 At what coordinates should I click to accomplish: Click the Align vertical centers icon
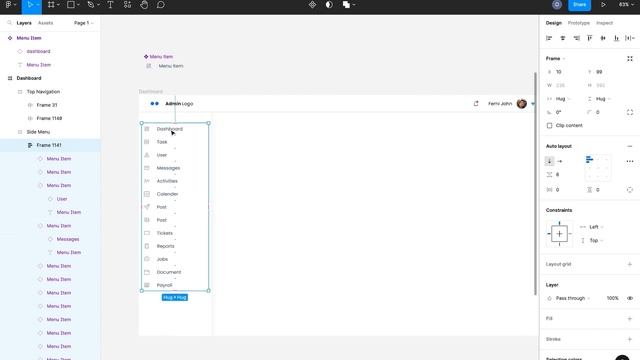(603, 38)
